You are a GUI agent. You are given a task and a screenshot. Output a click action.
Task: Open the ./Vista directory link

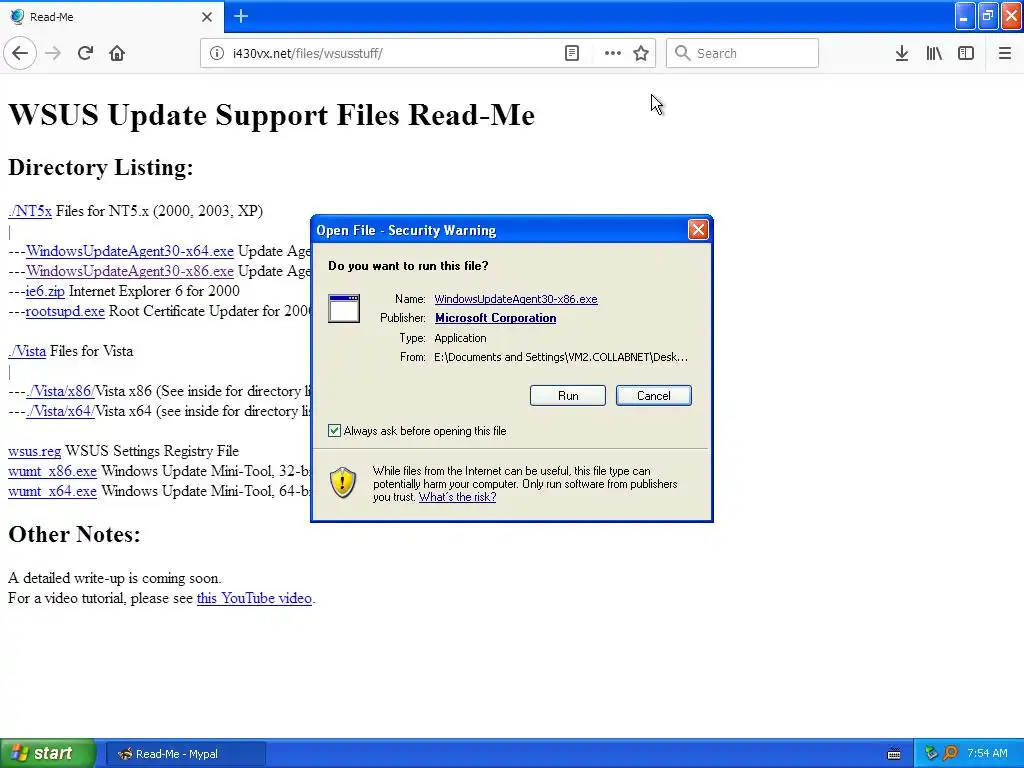pyautogui.click(x=27, y=351)
